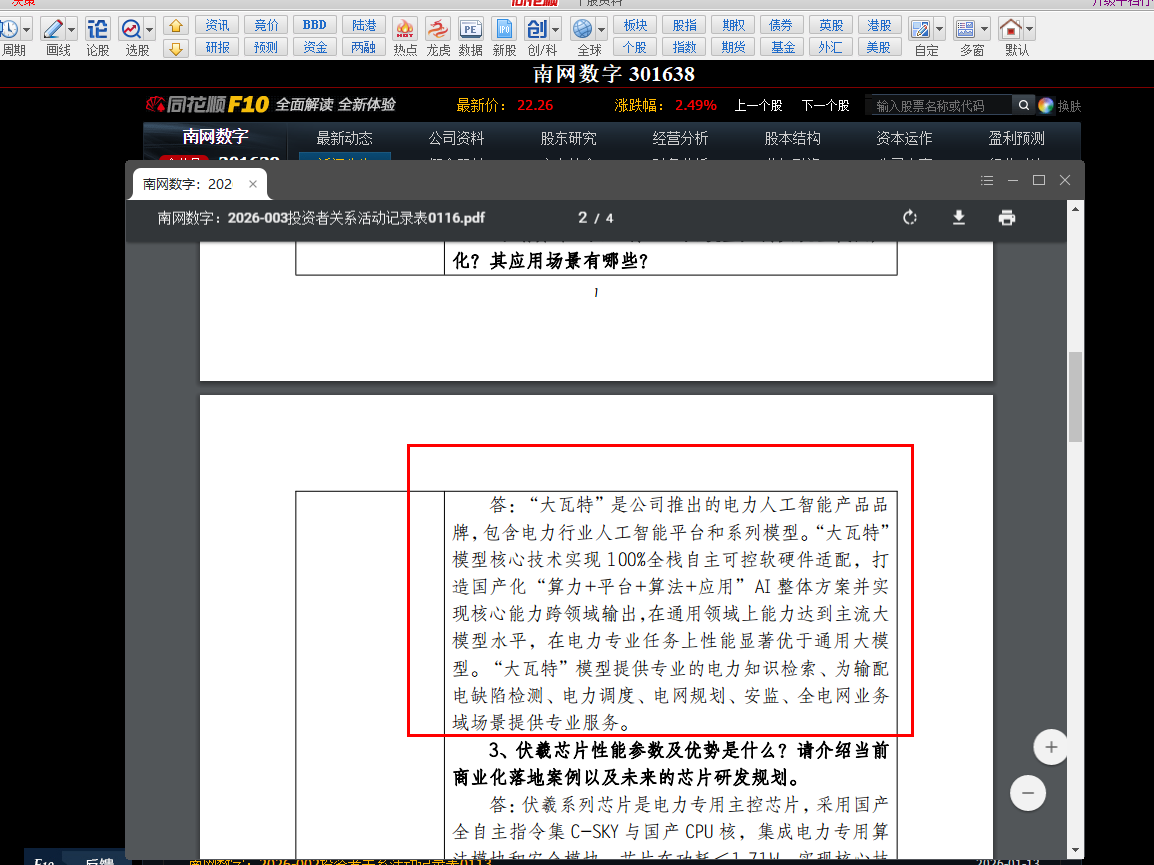
Task: Expand the 选股 dropdown arrow
Action: 149,30
